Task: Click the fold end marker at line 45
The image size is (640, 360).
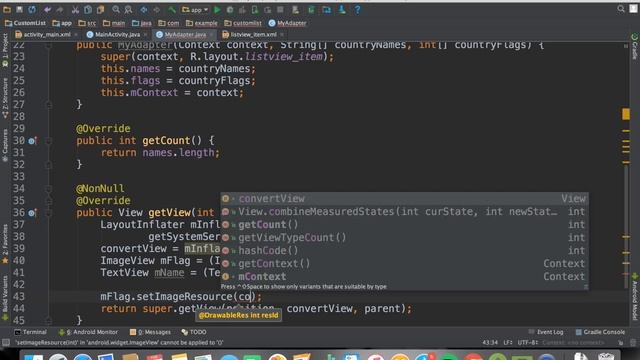Action: click(48, 321)
